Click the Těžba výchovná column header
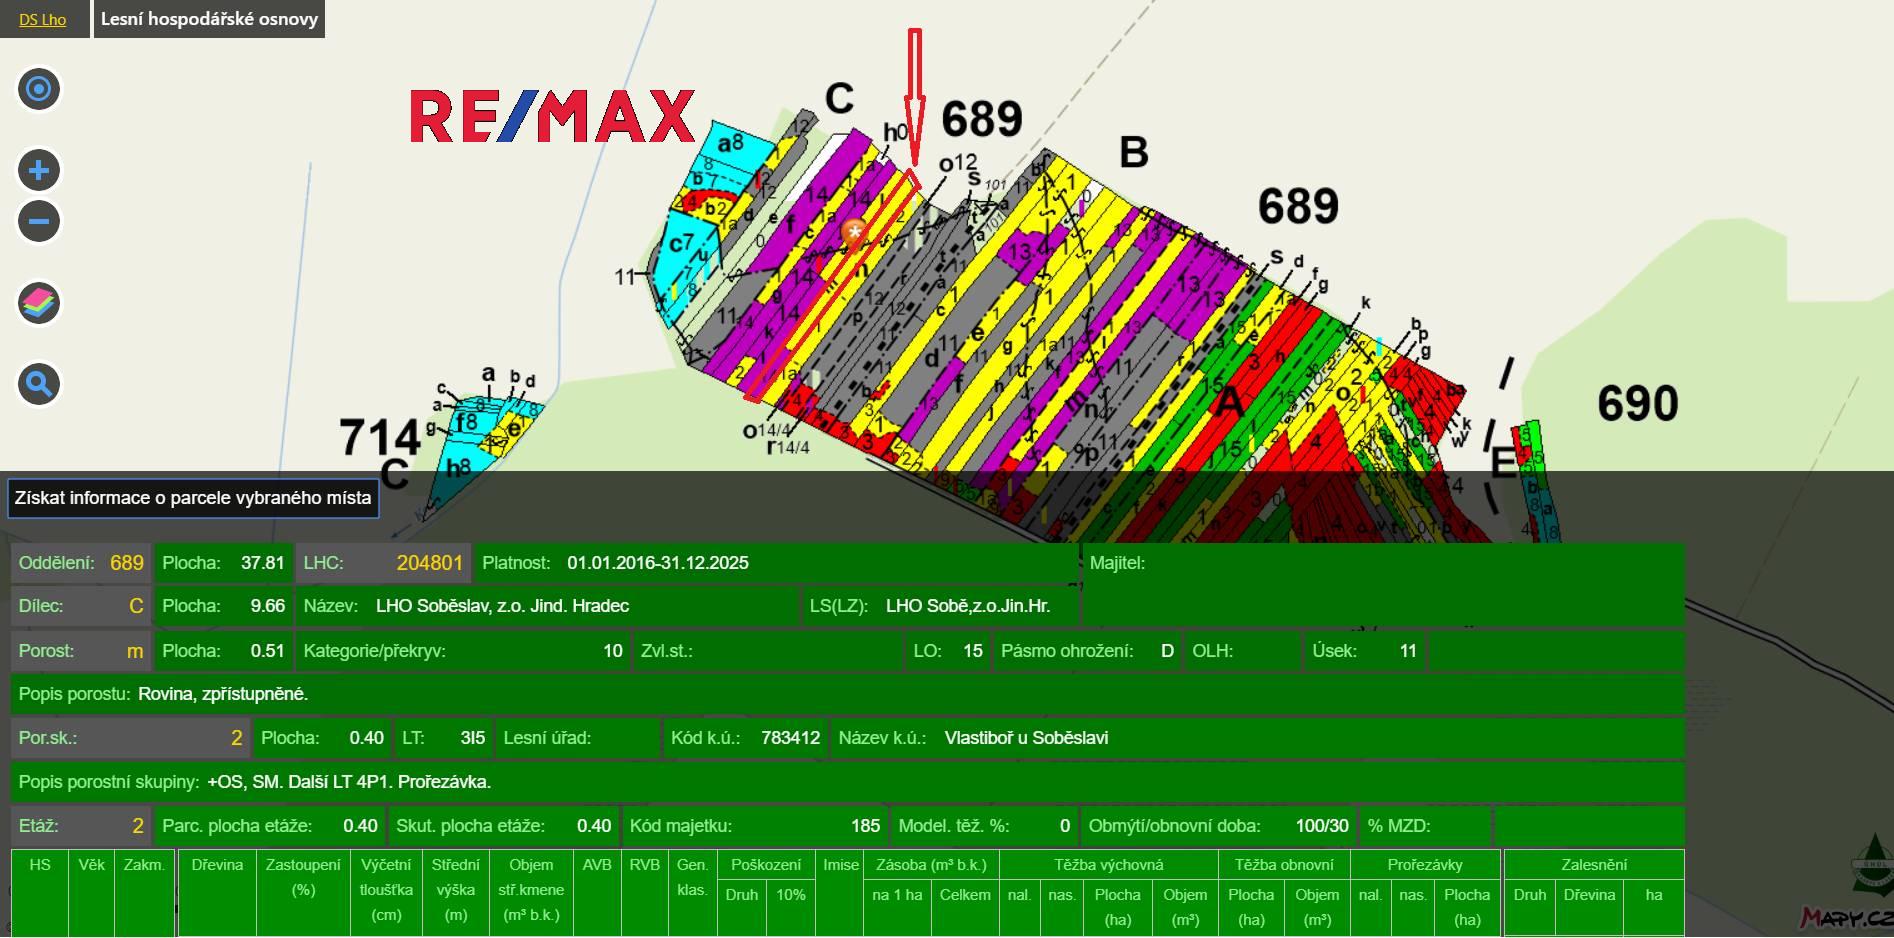Screen dimensions: 1894x938 1108,865
